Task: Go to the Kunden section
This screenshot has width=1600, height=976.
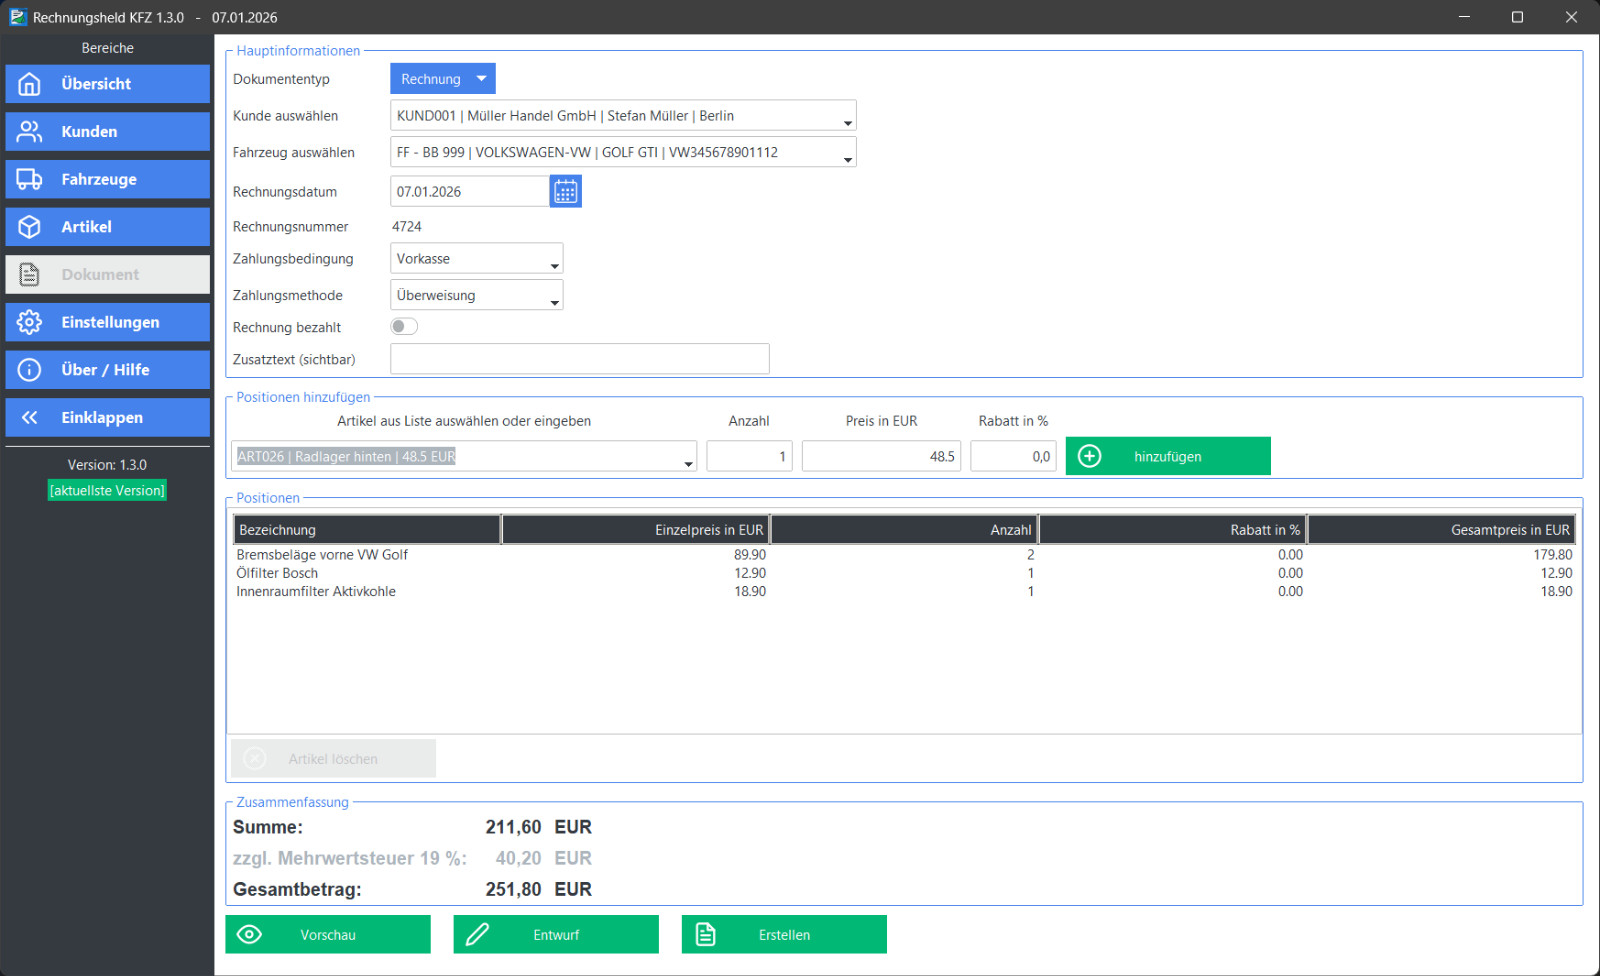Action: point(108,131)
